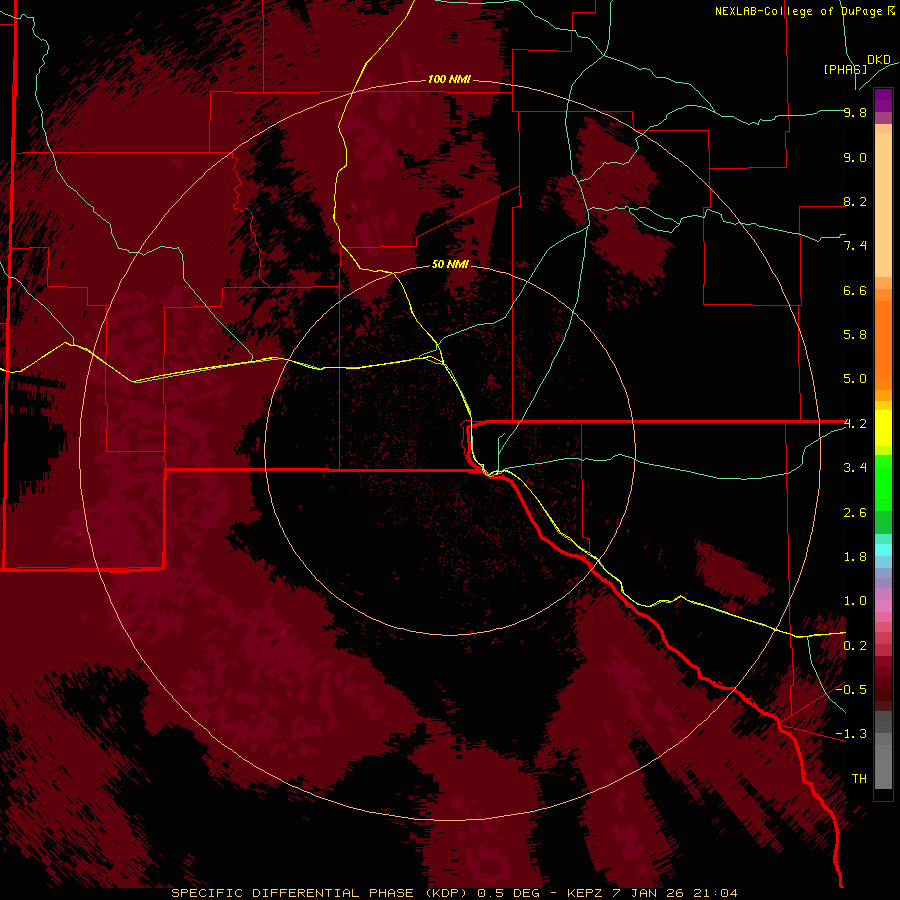900x900 pixels.
Task: Click the 4.2 legend value
Action: point(855,424)
